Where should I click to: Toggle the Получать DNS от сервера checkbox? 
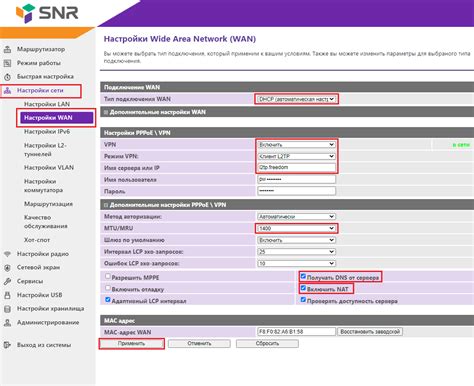[303, 276]
